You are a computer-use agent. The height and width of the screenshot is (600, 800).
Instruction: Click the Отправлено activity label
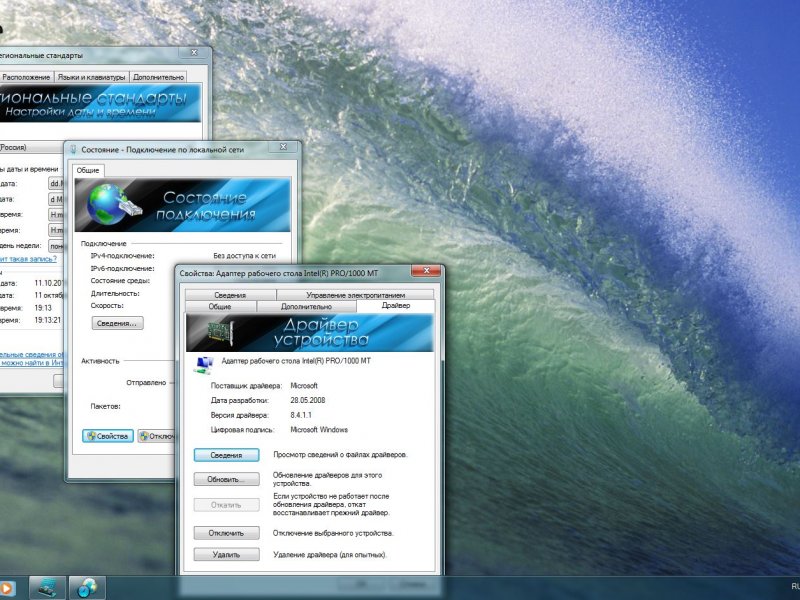(146, 383)
